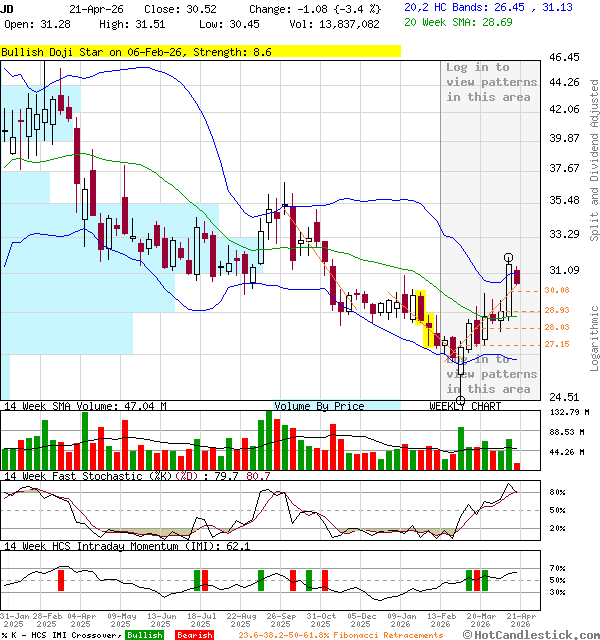This screenshot has height=640, width=600.
Task: Click the circle marker at the chart low
Action: click(460, 400)
